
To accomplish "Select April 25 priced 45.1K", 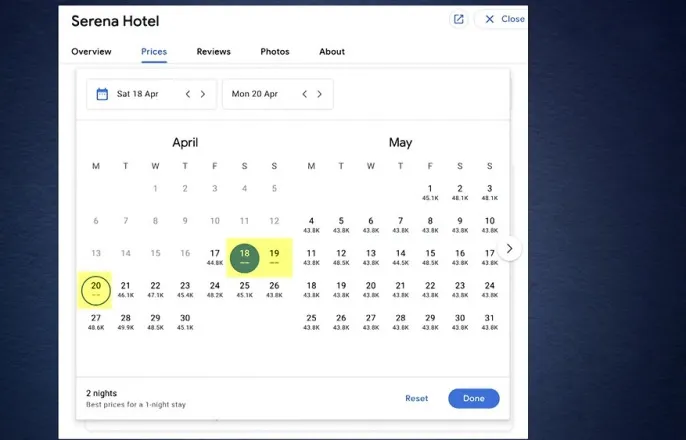I will point(245,290).
